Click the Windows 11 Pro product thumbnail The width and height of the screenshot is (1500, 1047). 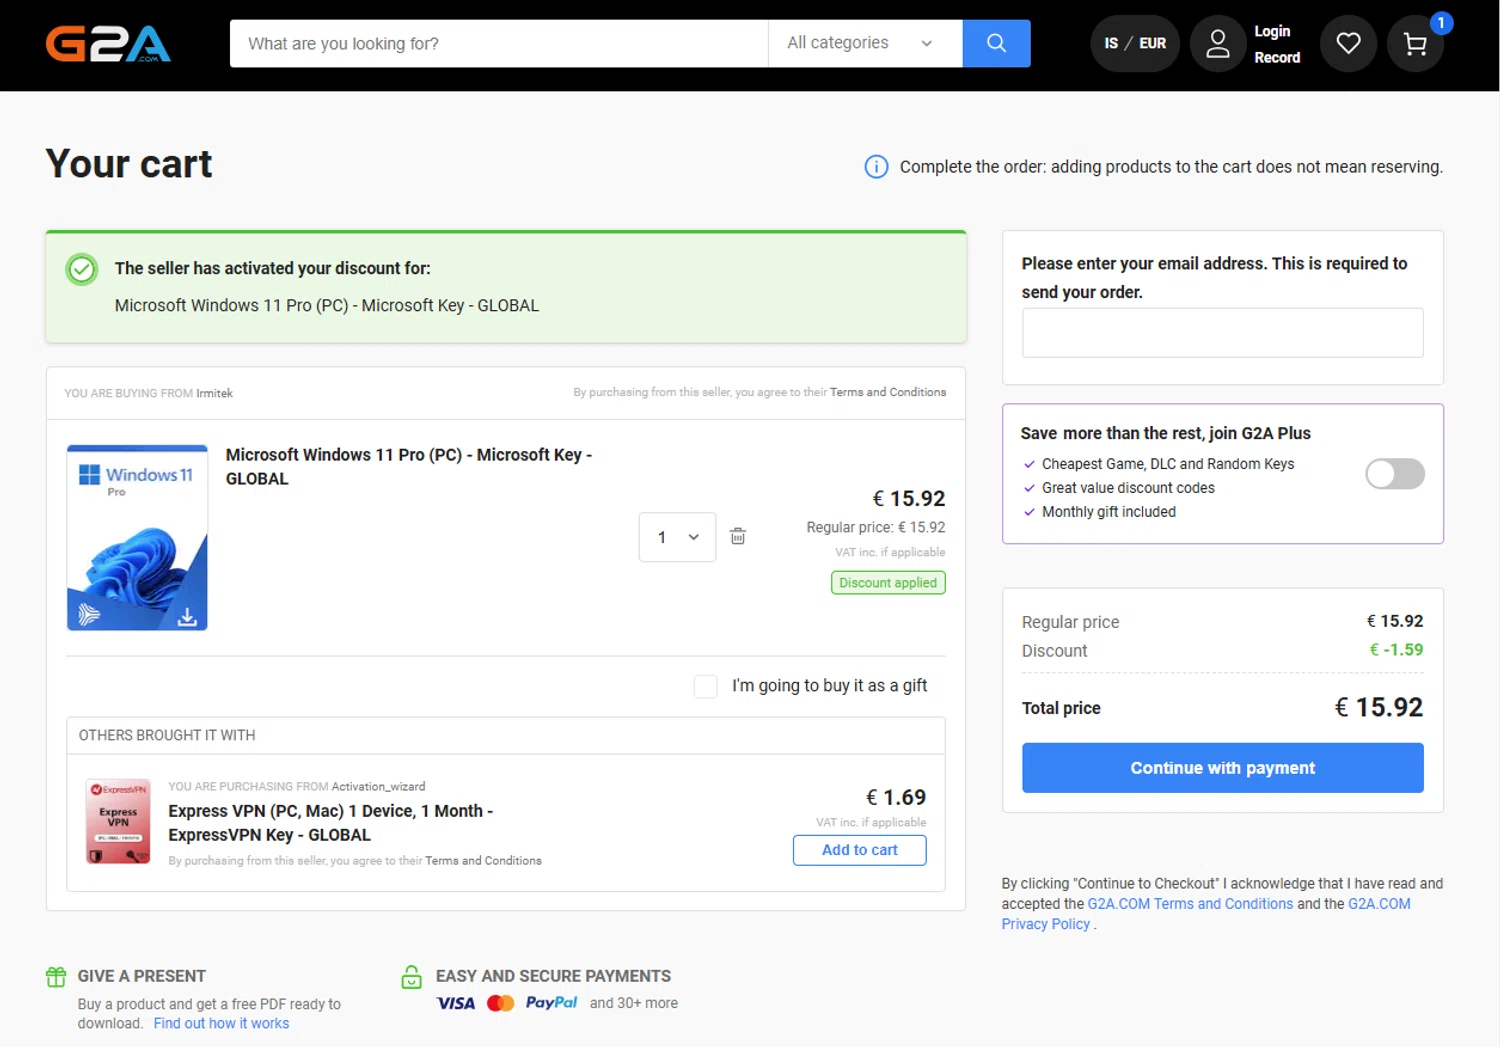tap(137, 538)
